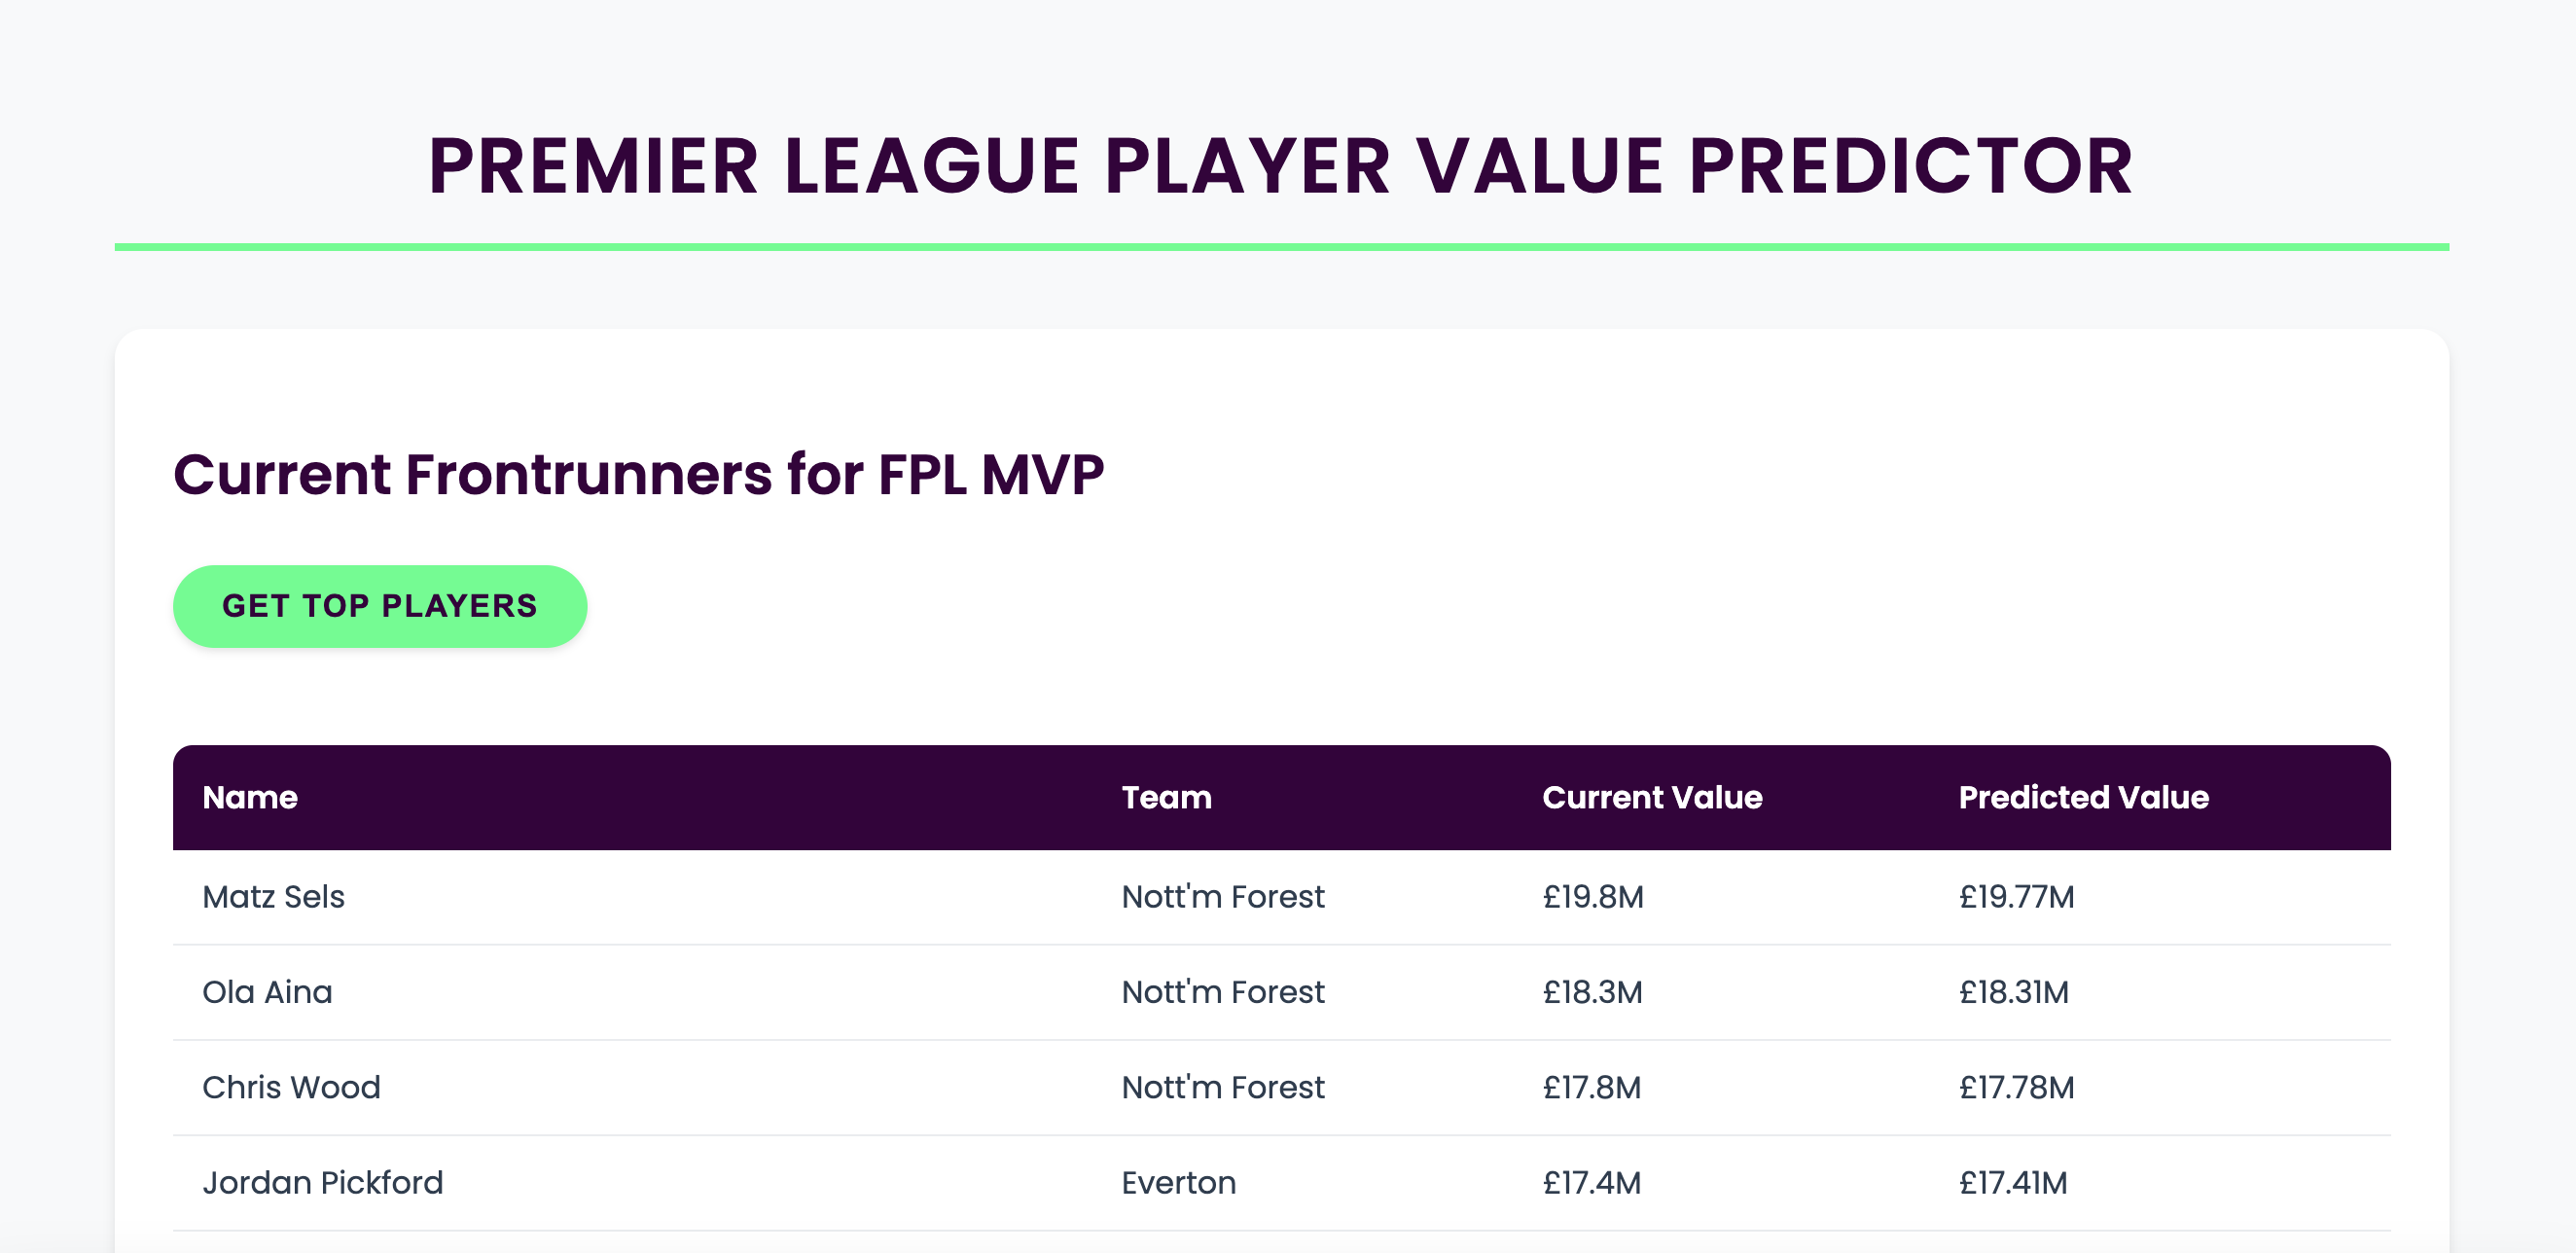This screenshot has height=1253, width=2576.
Task: Click the Team column header
Action: pyautogui.click(x=1166, y=797)
